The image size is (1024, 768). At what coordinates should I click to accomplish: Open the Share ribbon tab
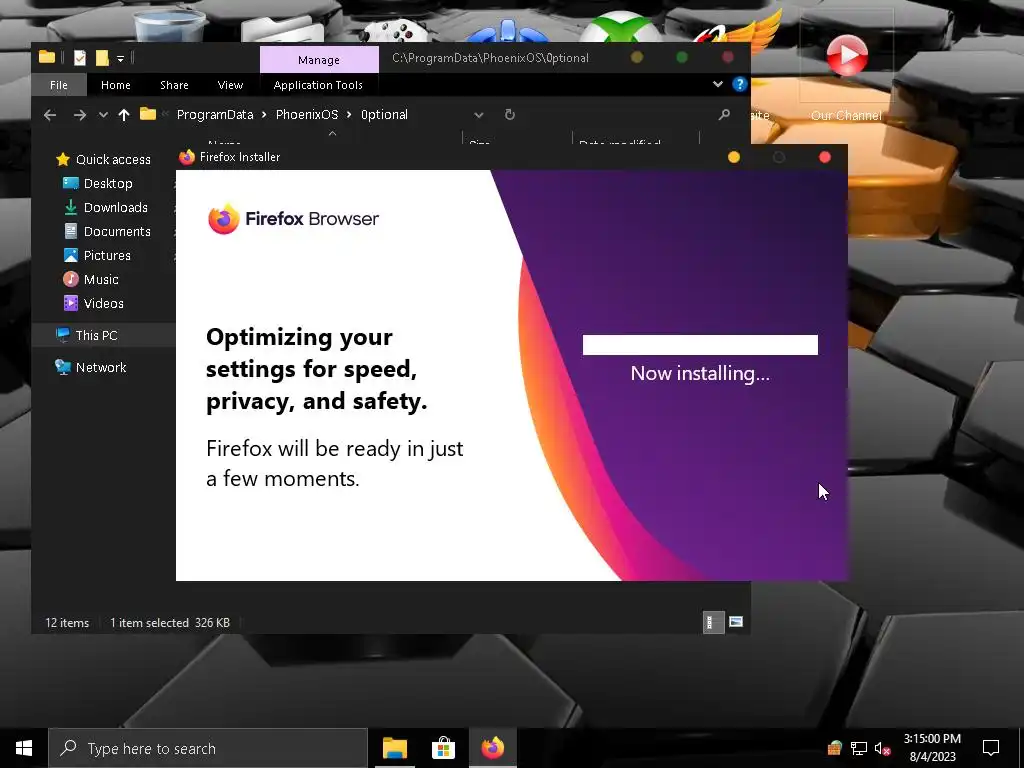click(174, 85)
